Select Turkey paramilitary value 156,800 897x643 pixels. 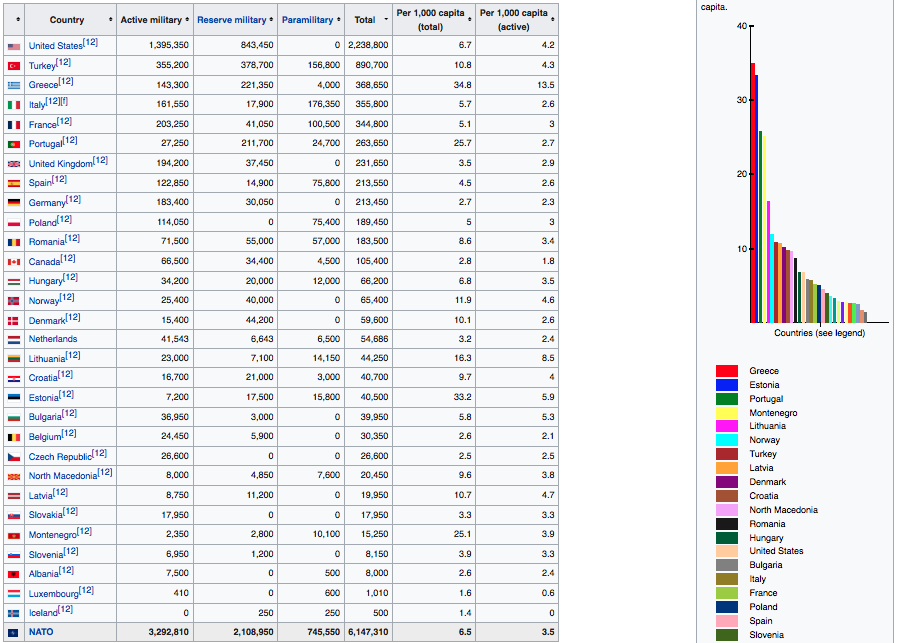324,65
